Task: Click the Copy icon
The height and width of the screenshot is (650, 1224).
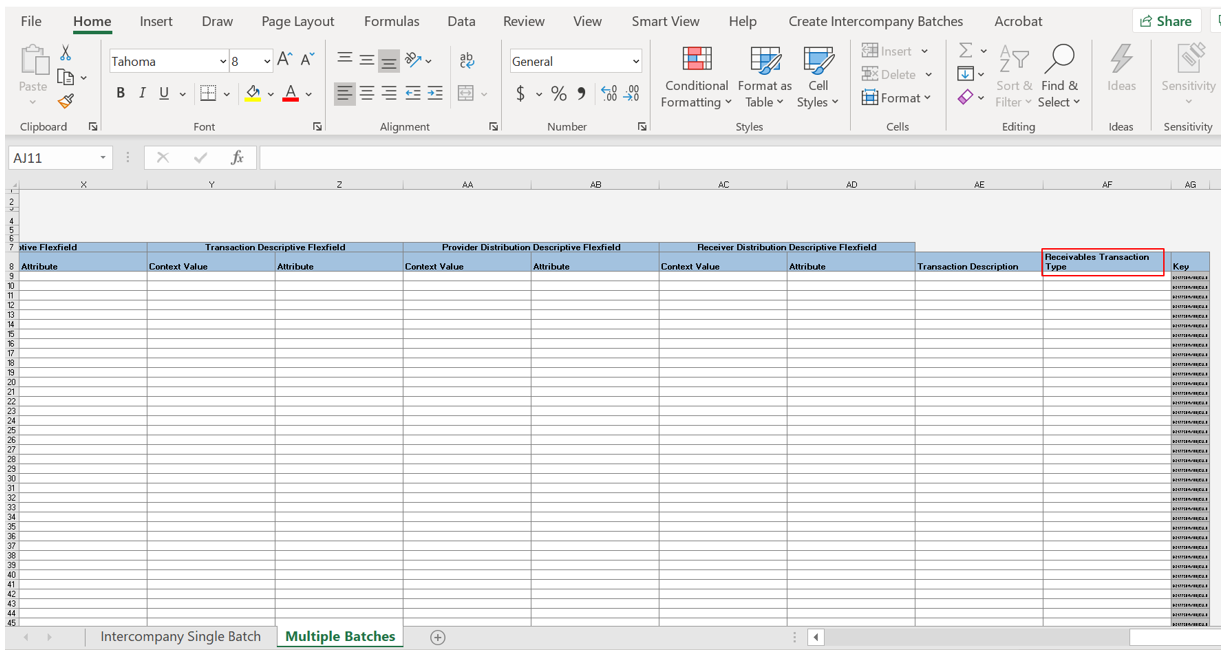Action: tap(66, 77)
